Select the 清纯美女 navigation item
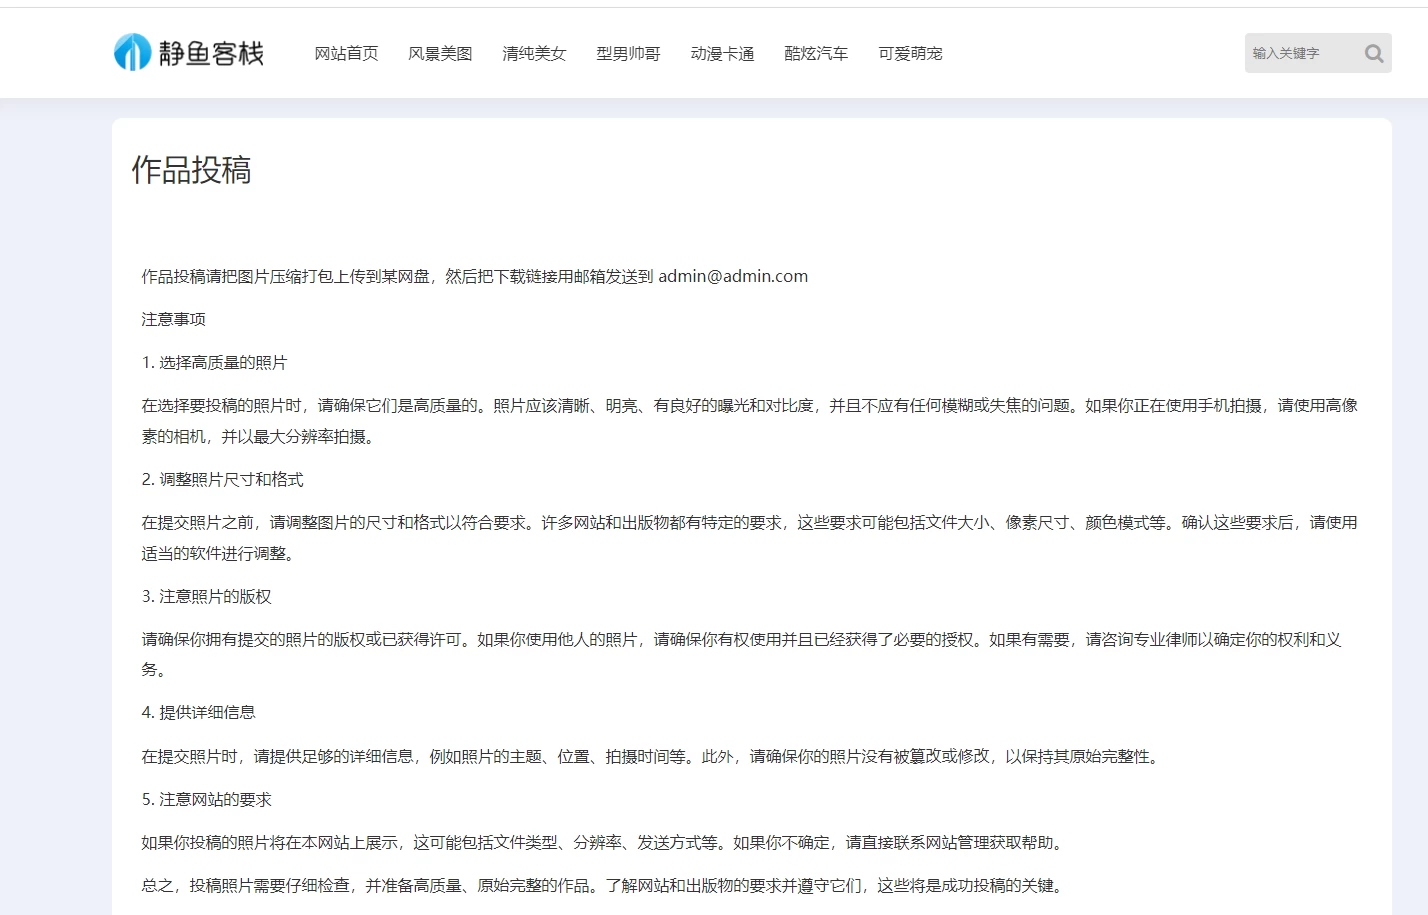The height and width of the screenshot is (915, 1428). coord(534,54)
